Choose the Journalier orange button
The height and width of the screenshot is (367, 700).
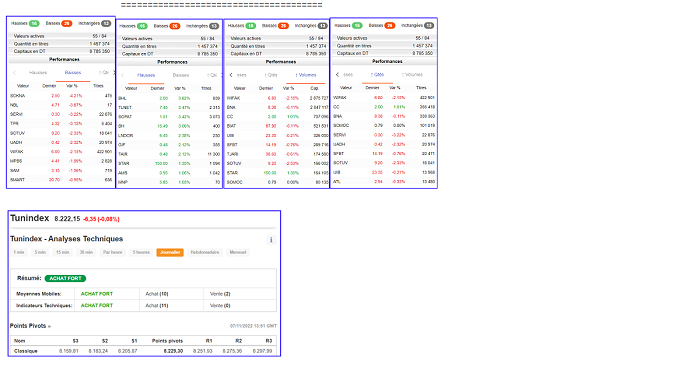[170, 252]
